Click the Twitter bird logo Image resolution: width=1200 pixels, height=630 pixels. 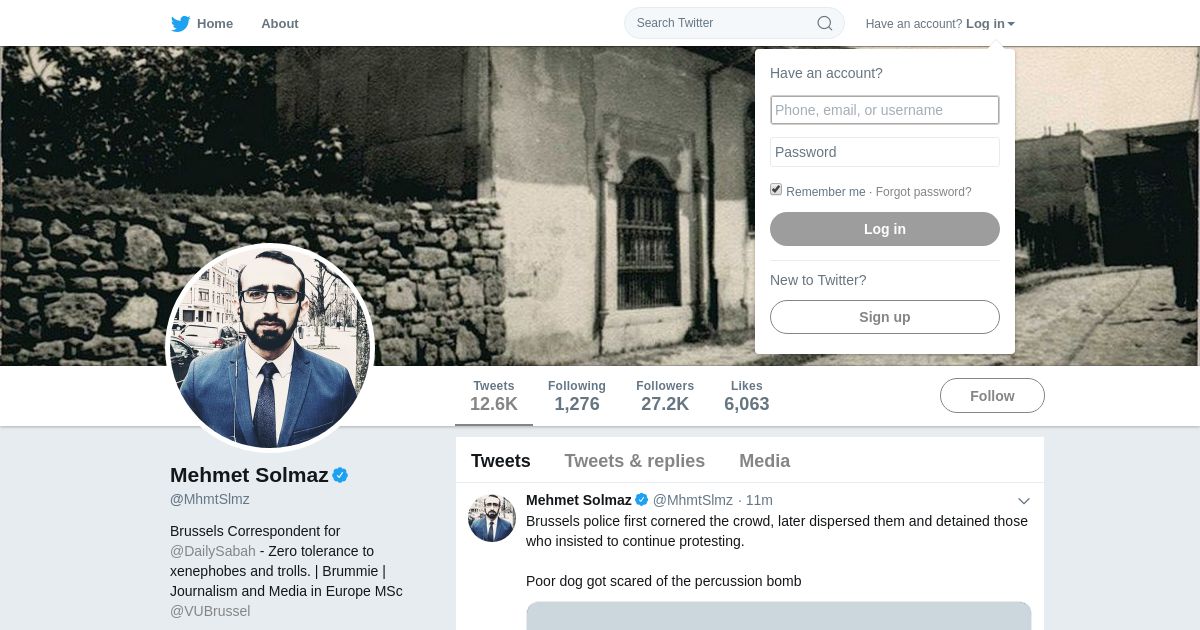pyautogui.click(x=180, y=23)
